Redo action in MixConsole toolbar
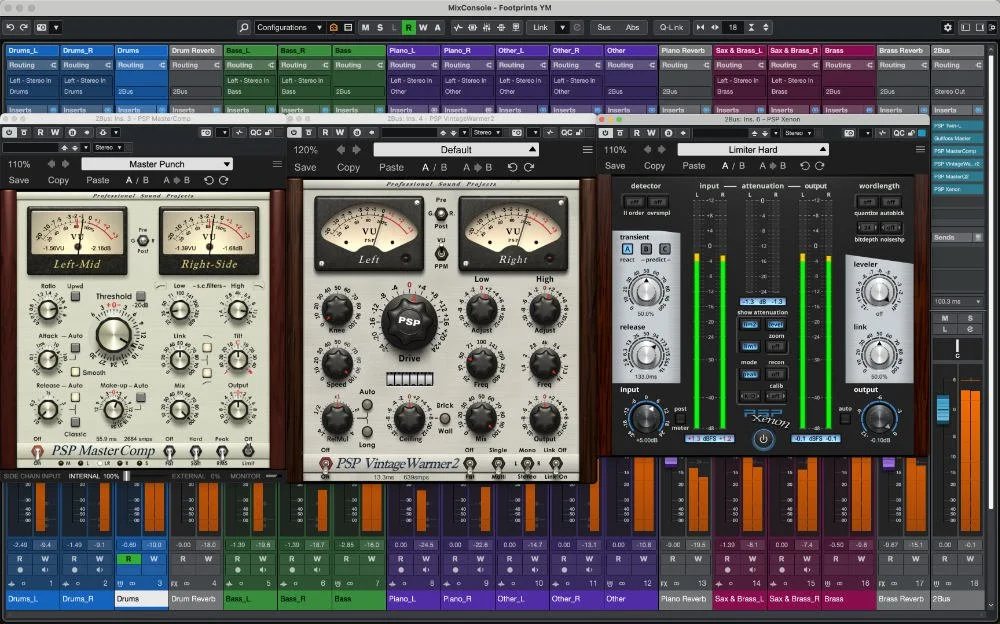The height and width of the screenshot is (624, 1000). 24,27
